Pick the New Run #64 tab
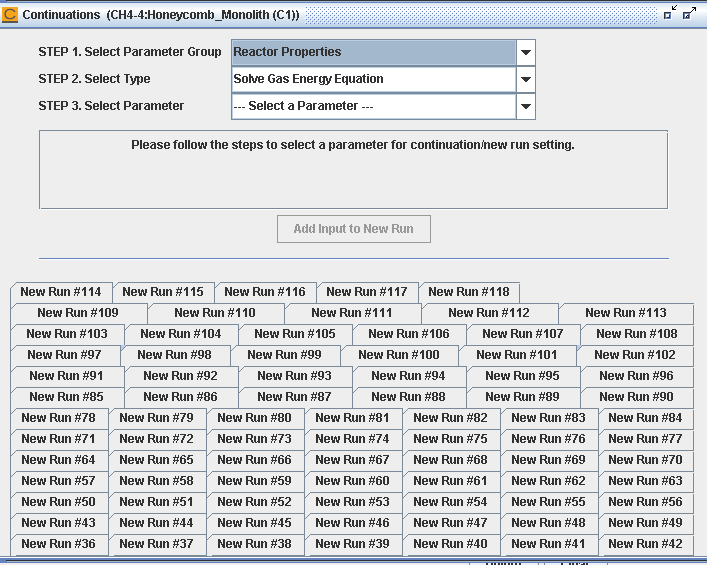Viewport: 707px width, 565px height. click(59, 460)
